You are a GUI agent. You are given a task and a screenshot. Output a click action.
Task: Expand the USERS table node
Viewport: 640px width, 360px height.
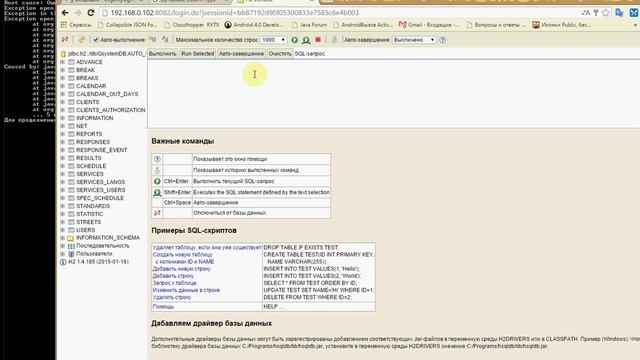coord(62,230)
